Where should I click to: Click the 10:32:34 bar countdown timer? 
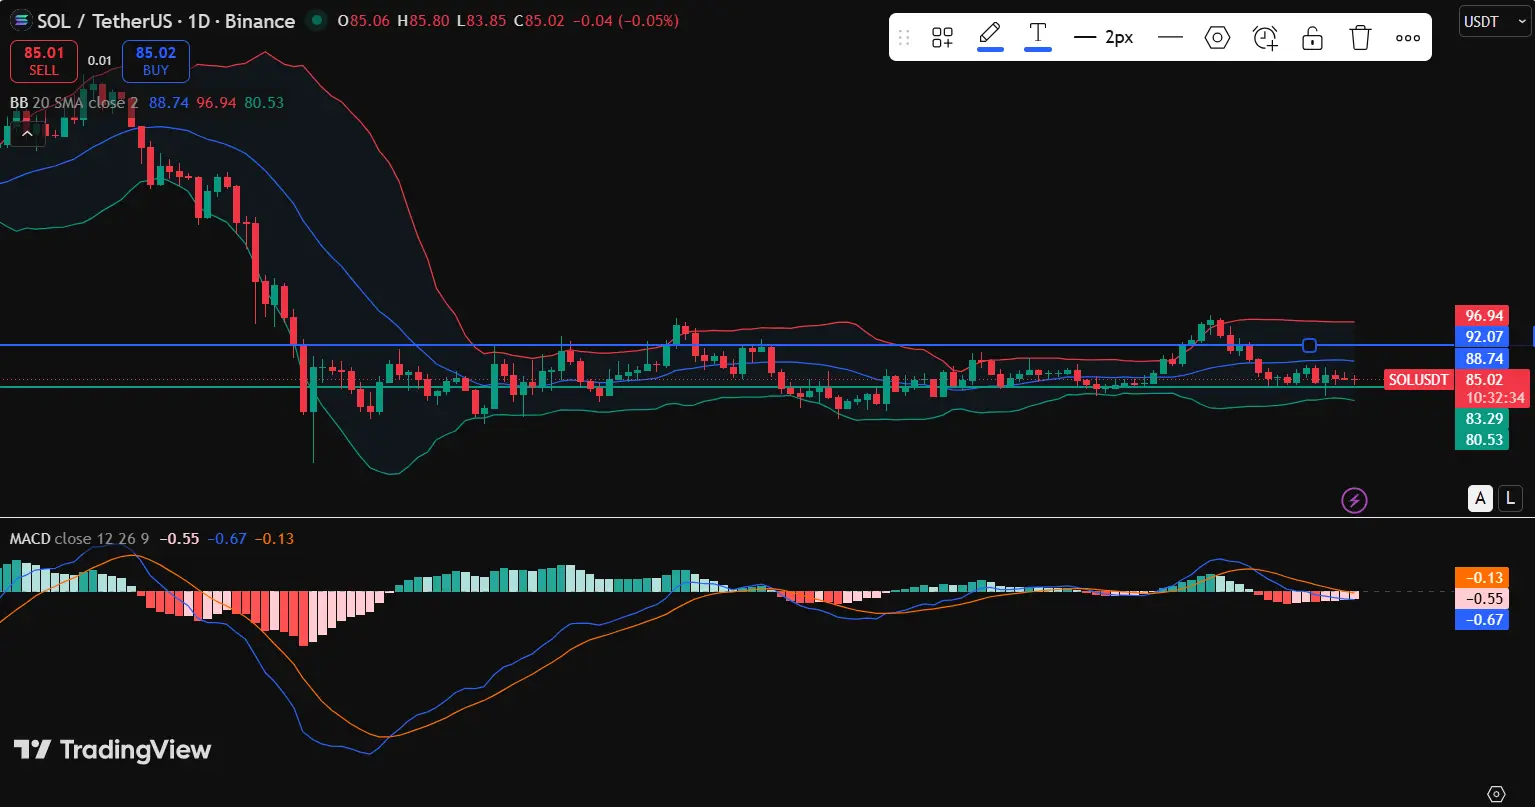click(x=1495, y=398)
